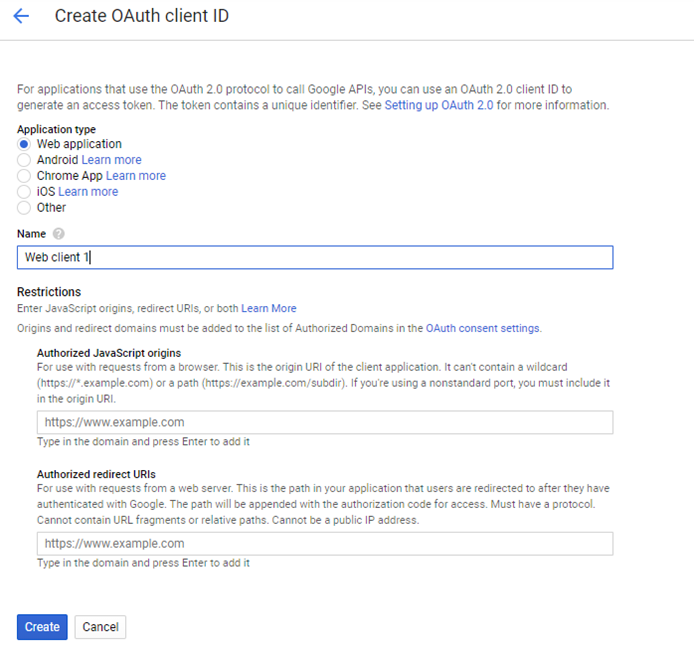
Task: Click the Name field containing Web client 1
Action: 315,258
